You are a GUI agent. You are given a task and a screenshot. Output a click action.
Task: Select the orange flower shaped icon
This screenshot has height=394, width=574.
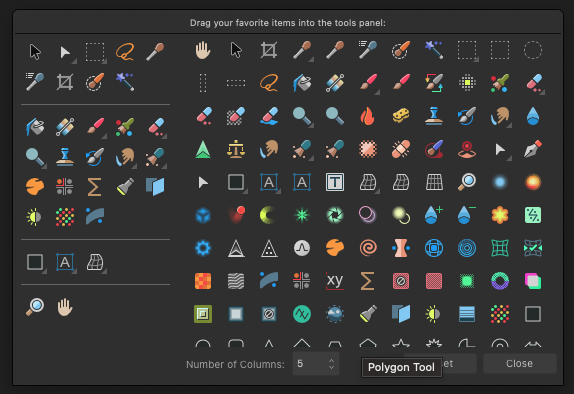point(500,215)
